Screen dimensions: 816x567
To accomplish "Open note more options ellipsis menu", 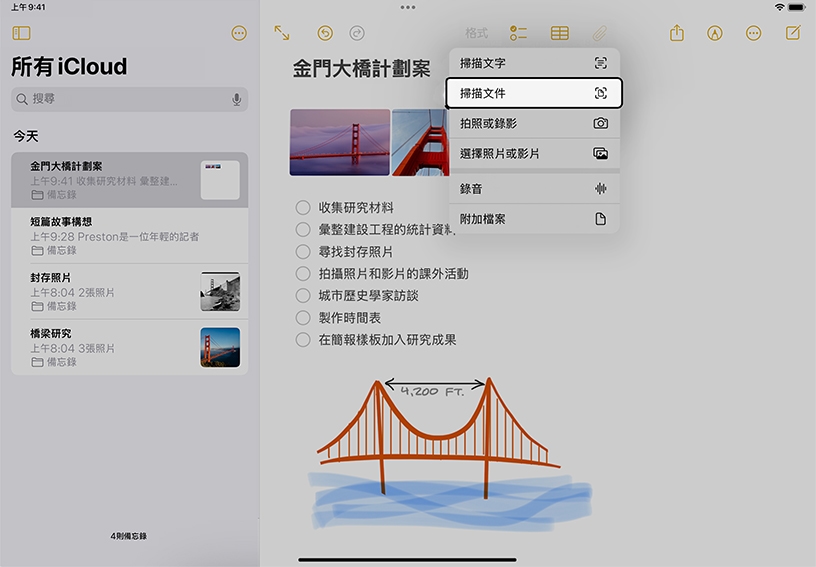I will click(754, 33).
